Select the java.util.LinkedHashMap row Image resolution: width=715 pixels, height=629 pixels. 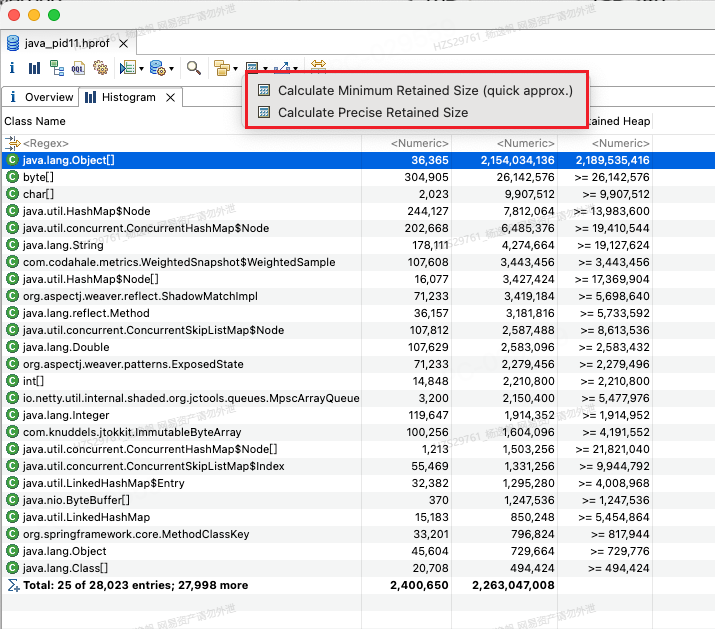[358, 518]
